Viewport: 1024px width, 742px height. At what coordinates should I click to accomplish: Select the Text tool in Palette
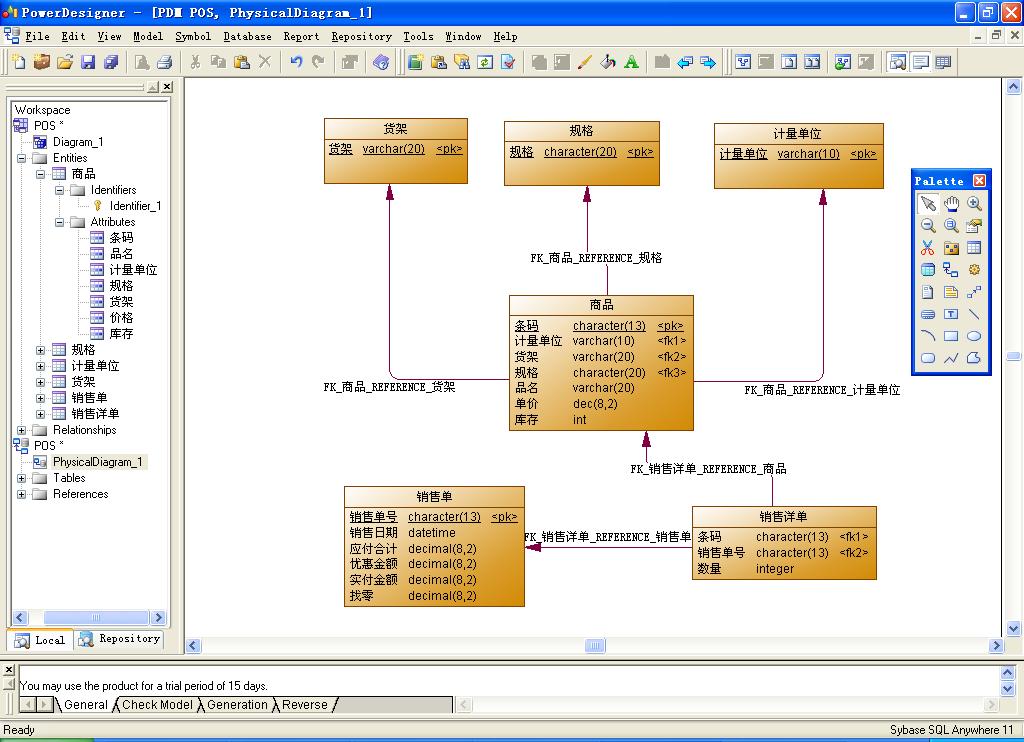coord(952,314)
